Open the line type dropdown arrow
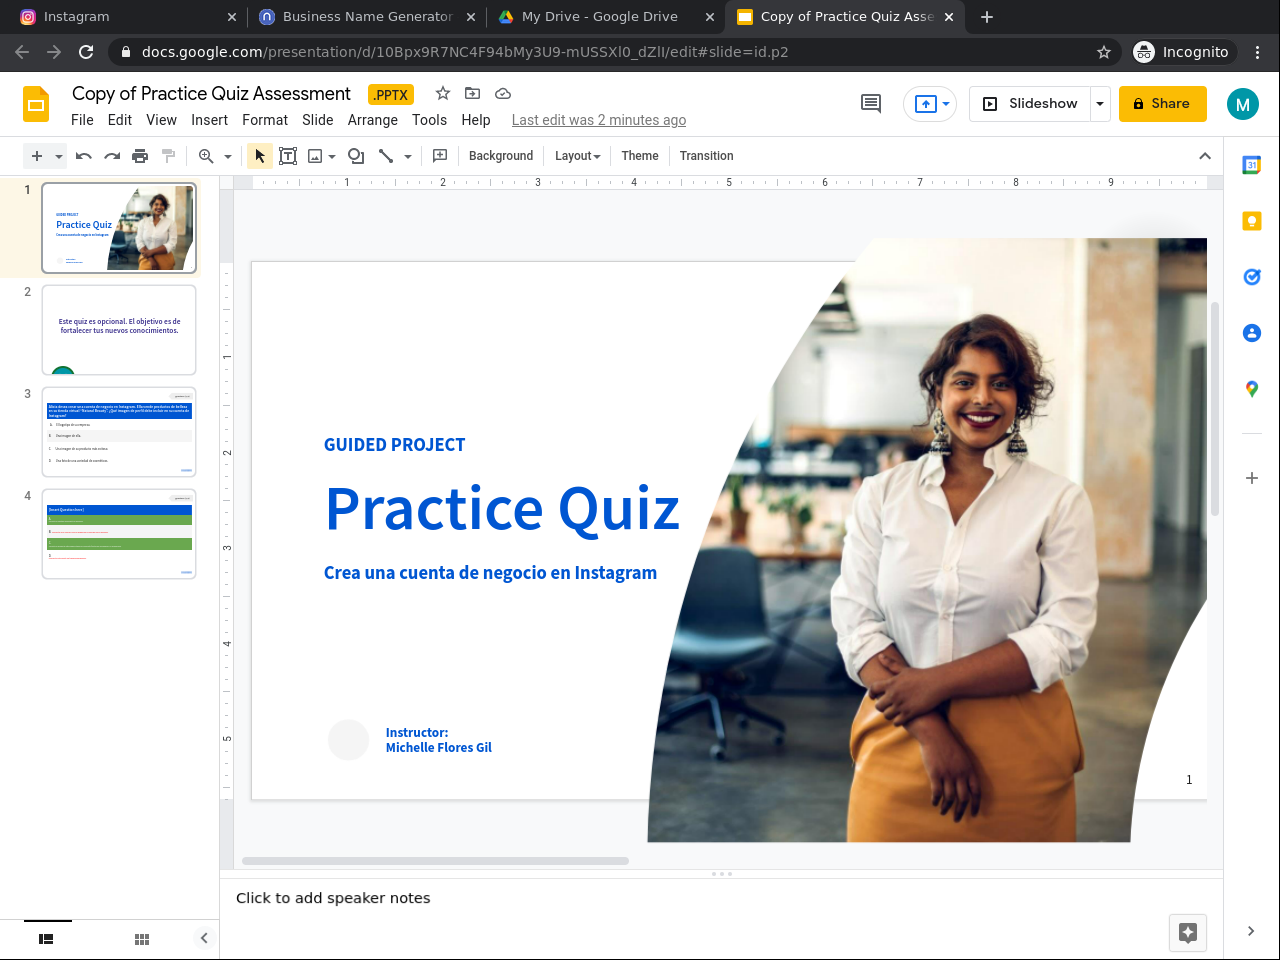Screen dimensions: 1280x960 (x=408, y=156)
